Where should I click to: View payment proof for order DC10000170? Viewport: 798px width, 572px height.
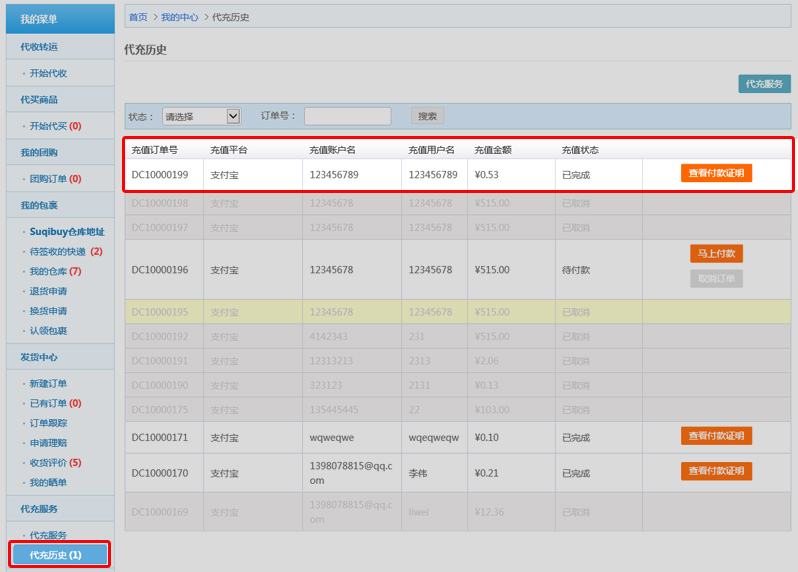click(x=716, y=471)
